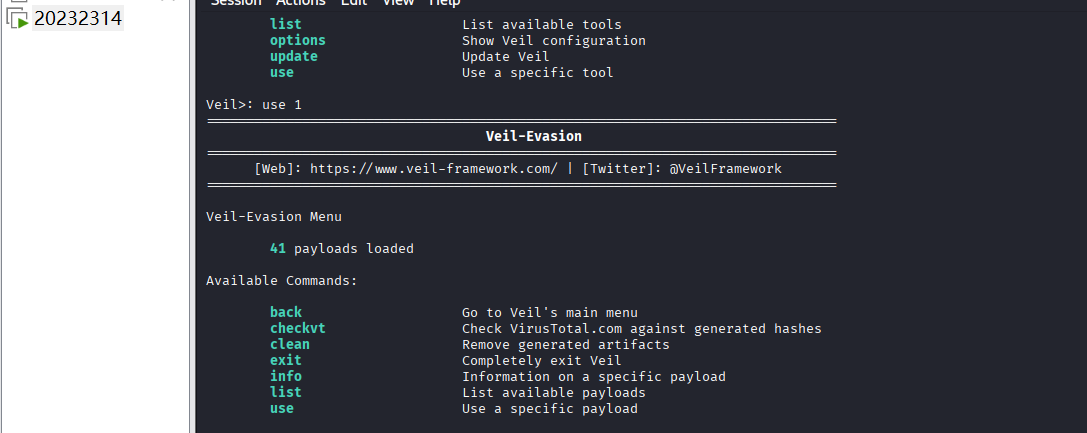
Task: Open the Edit menu
Action: [x=355, y=3]
